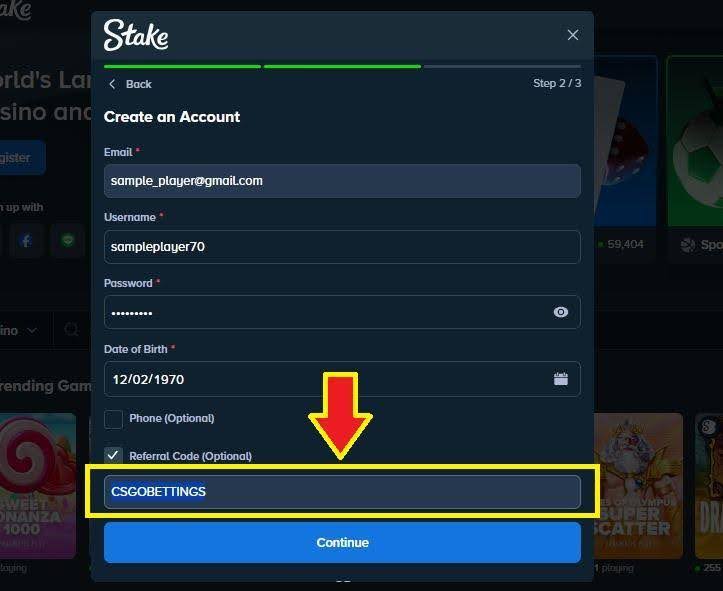Click the back chevron arrow icon

pyautogui.click(x=112, y=84)
